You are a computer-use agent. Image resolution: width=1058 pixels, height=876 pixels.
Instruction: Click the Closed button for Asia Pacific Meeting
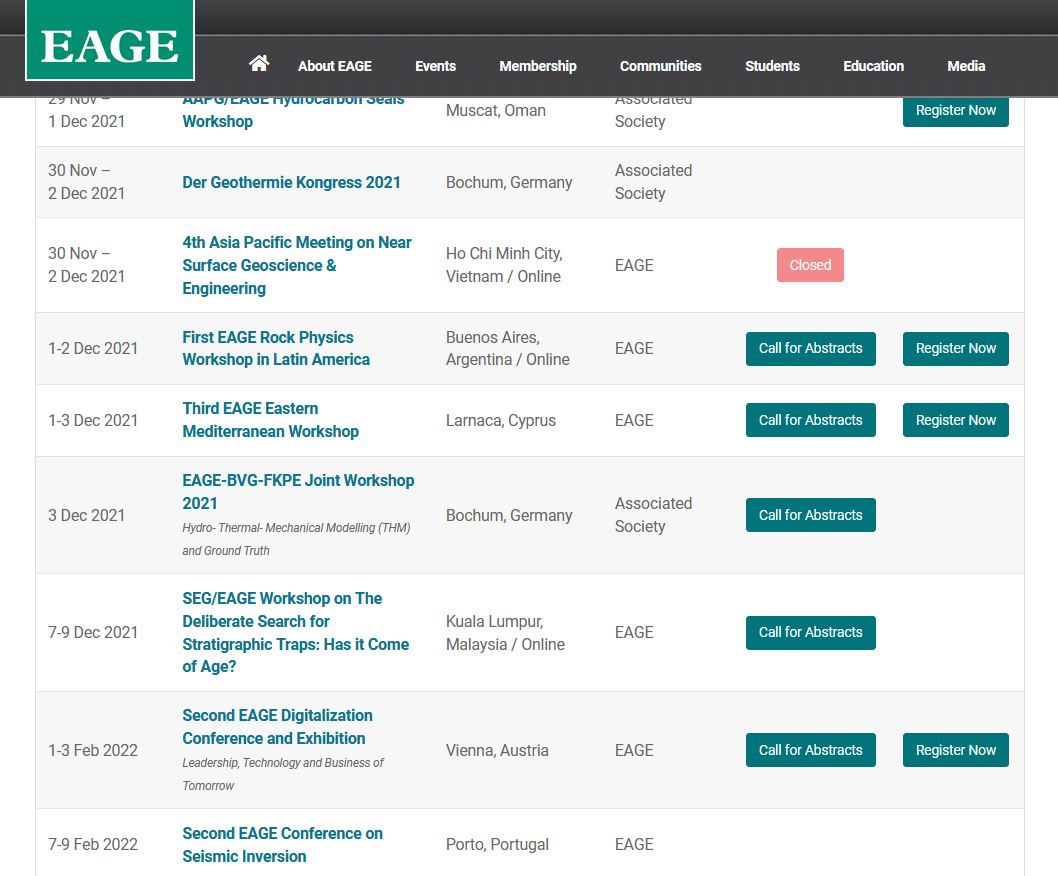tap(810, 265)
